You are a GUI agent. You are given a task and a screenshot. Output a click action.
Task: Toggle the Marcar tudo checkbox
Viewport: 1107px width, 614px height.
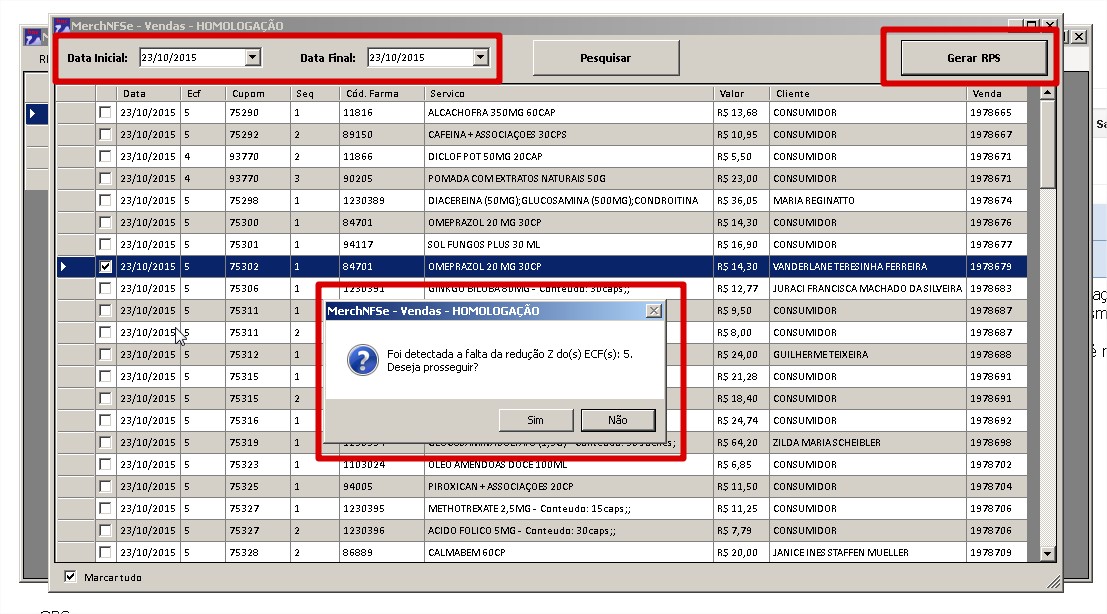pos(70,576)
